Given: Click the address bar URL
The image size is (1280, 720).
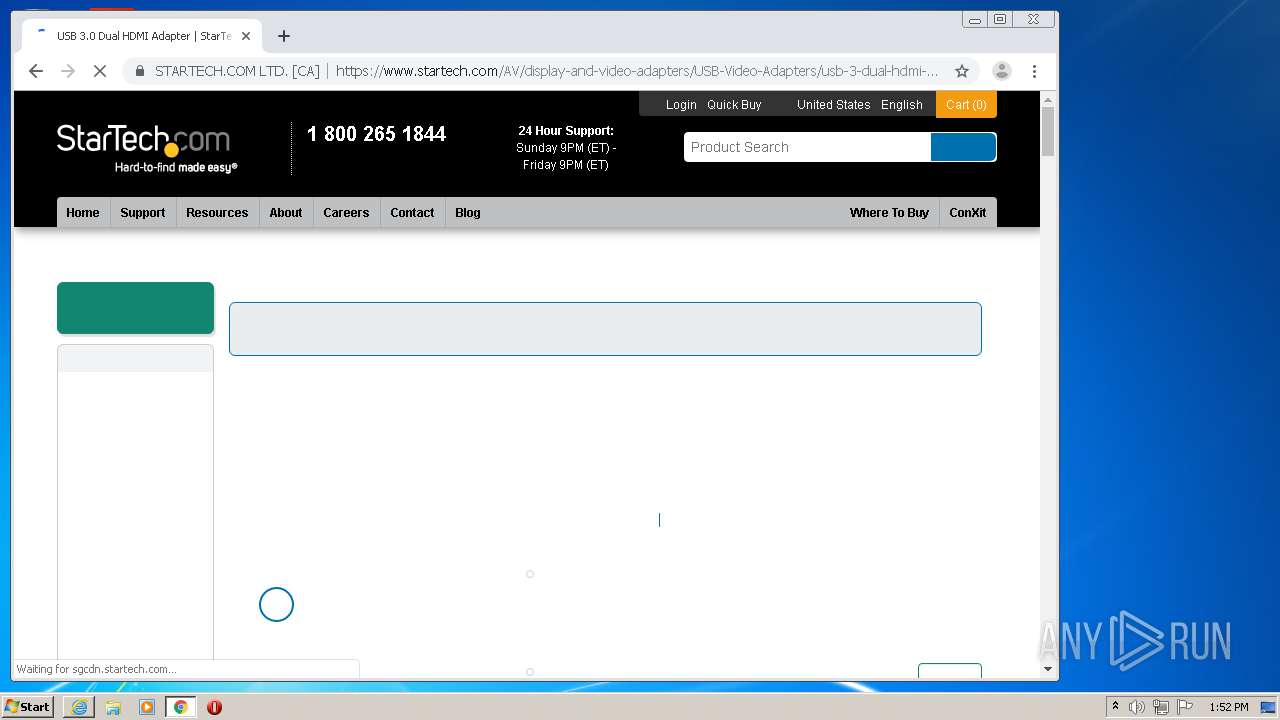Looking at the screenshot, I should coord(637,71).
